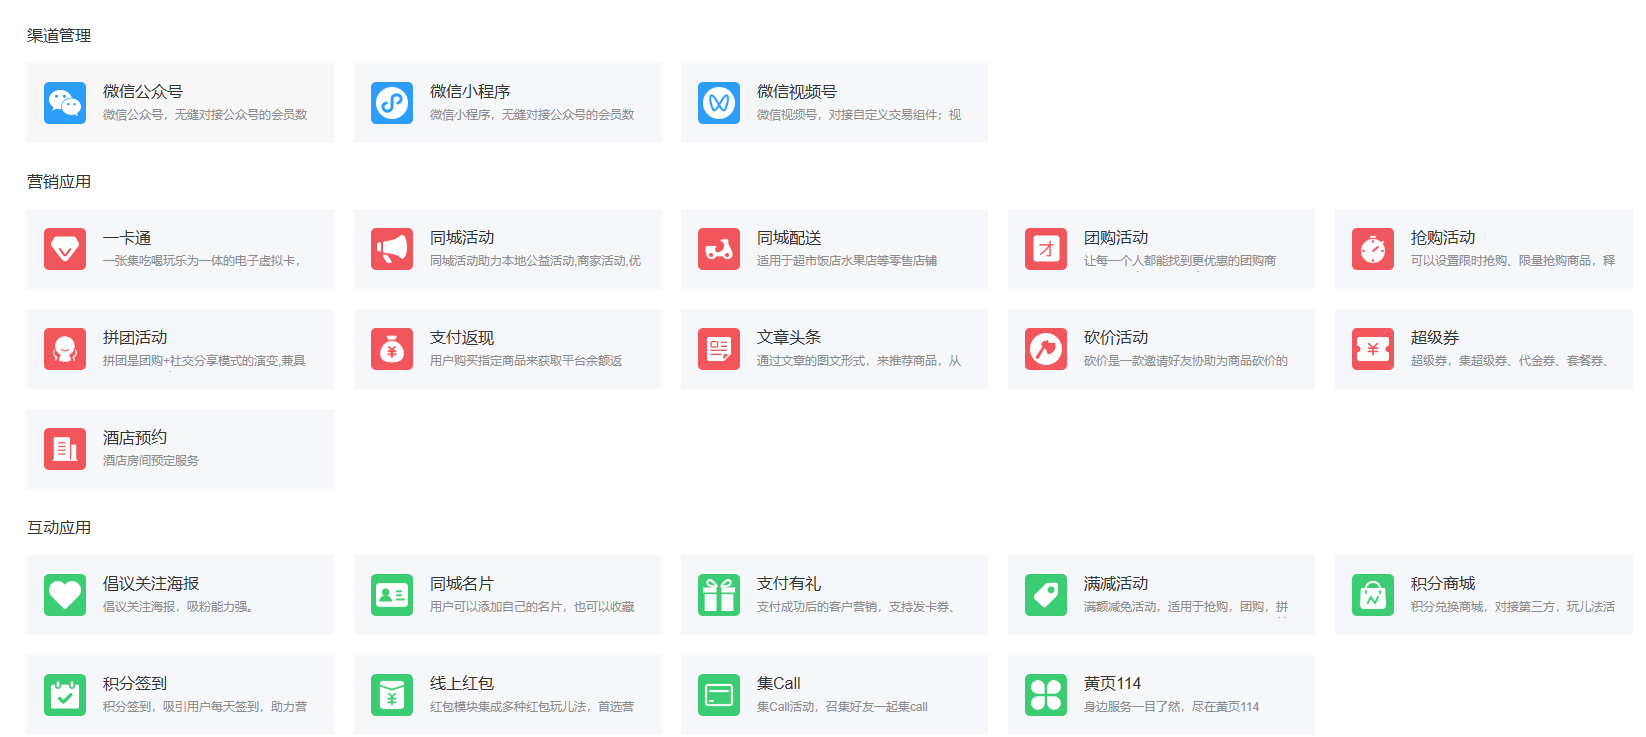1646x737 pixels.
Task: Open the 团购活动 title link
Action: coord(1115,238)
